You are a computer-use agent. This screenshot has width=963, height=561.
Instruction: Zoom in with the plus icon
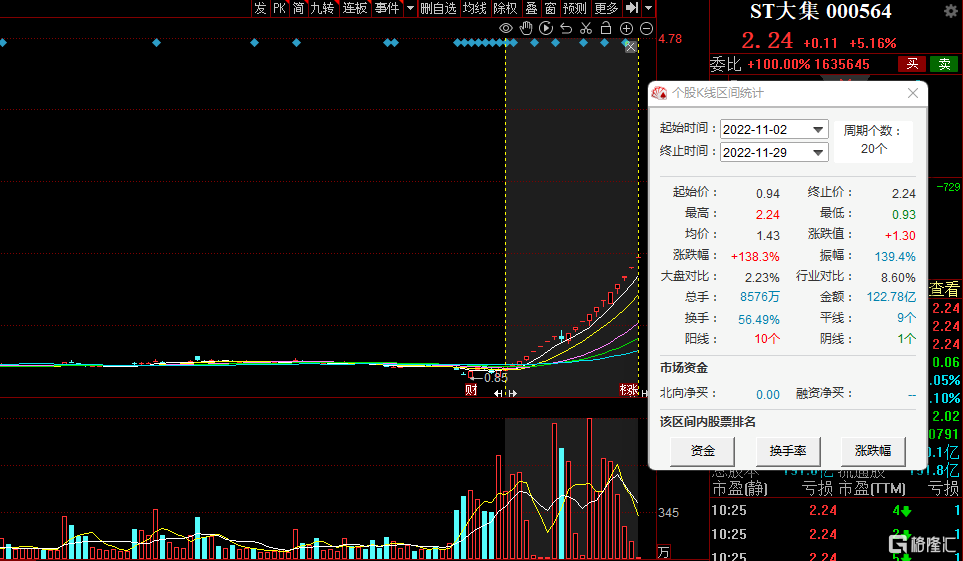(627, 28)
